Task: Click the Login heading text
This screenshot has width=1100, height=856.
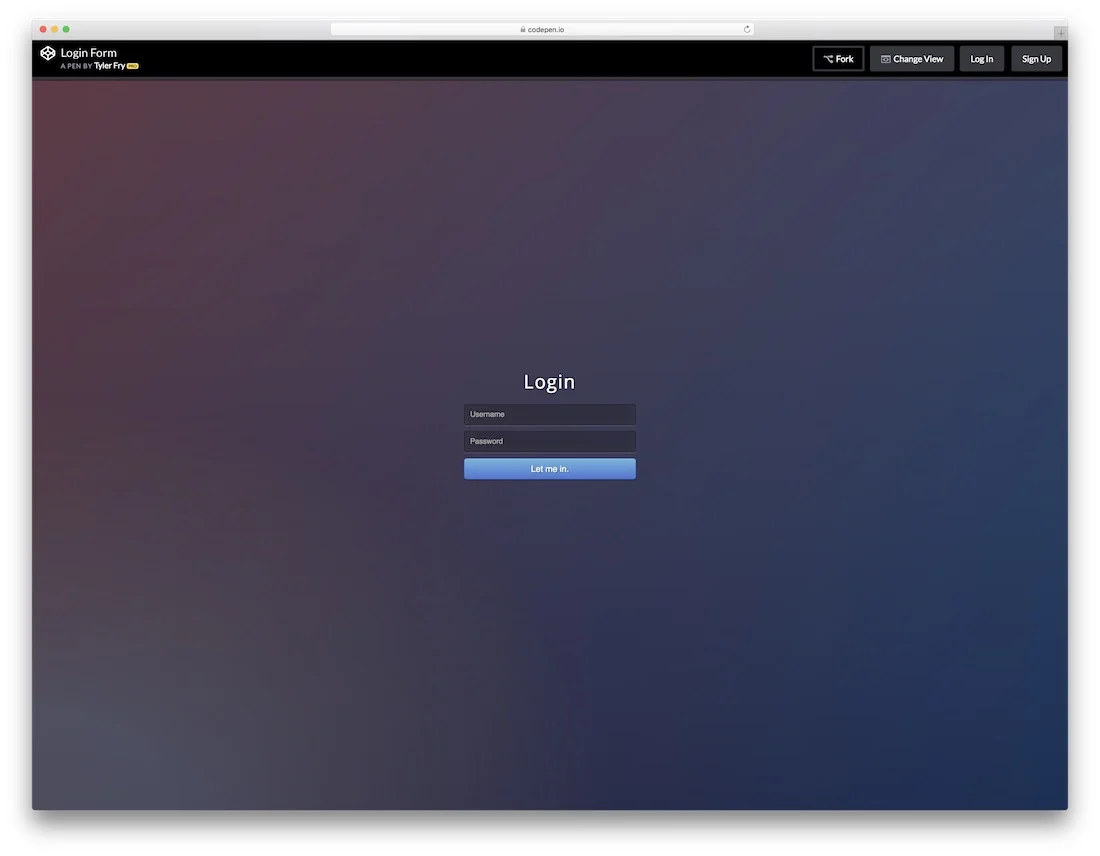Action: point(549,381)
